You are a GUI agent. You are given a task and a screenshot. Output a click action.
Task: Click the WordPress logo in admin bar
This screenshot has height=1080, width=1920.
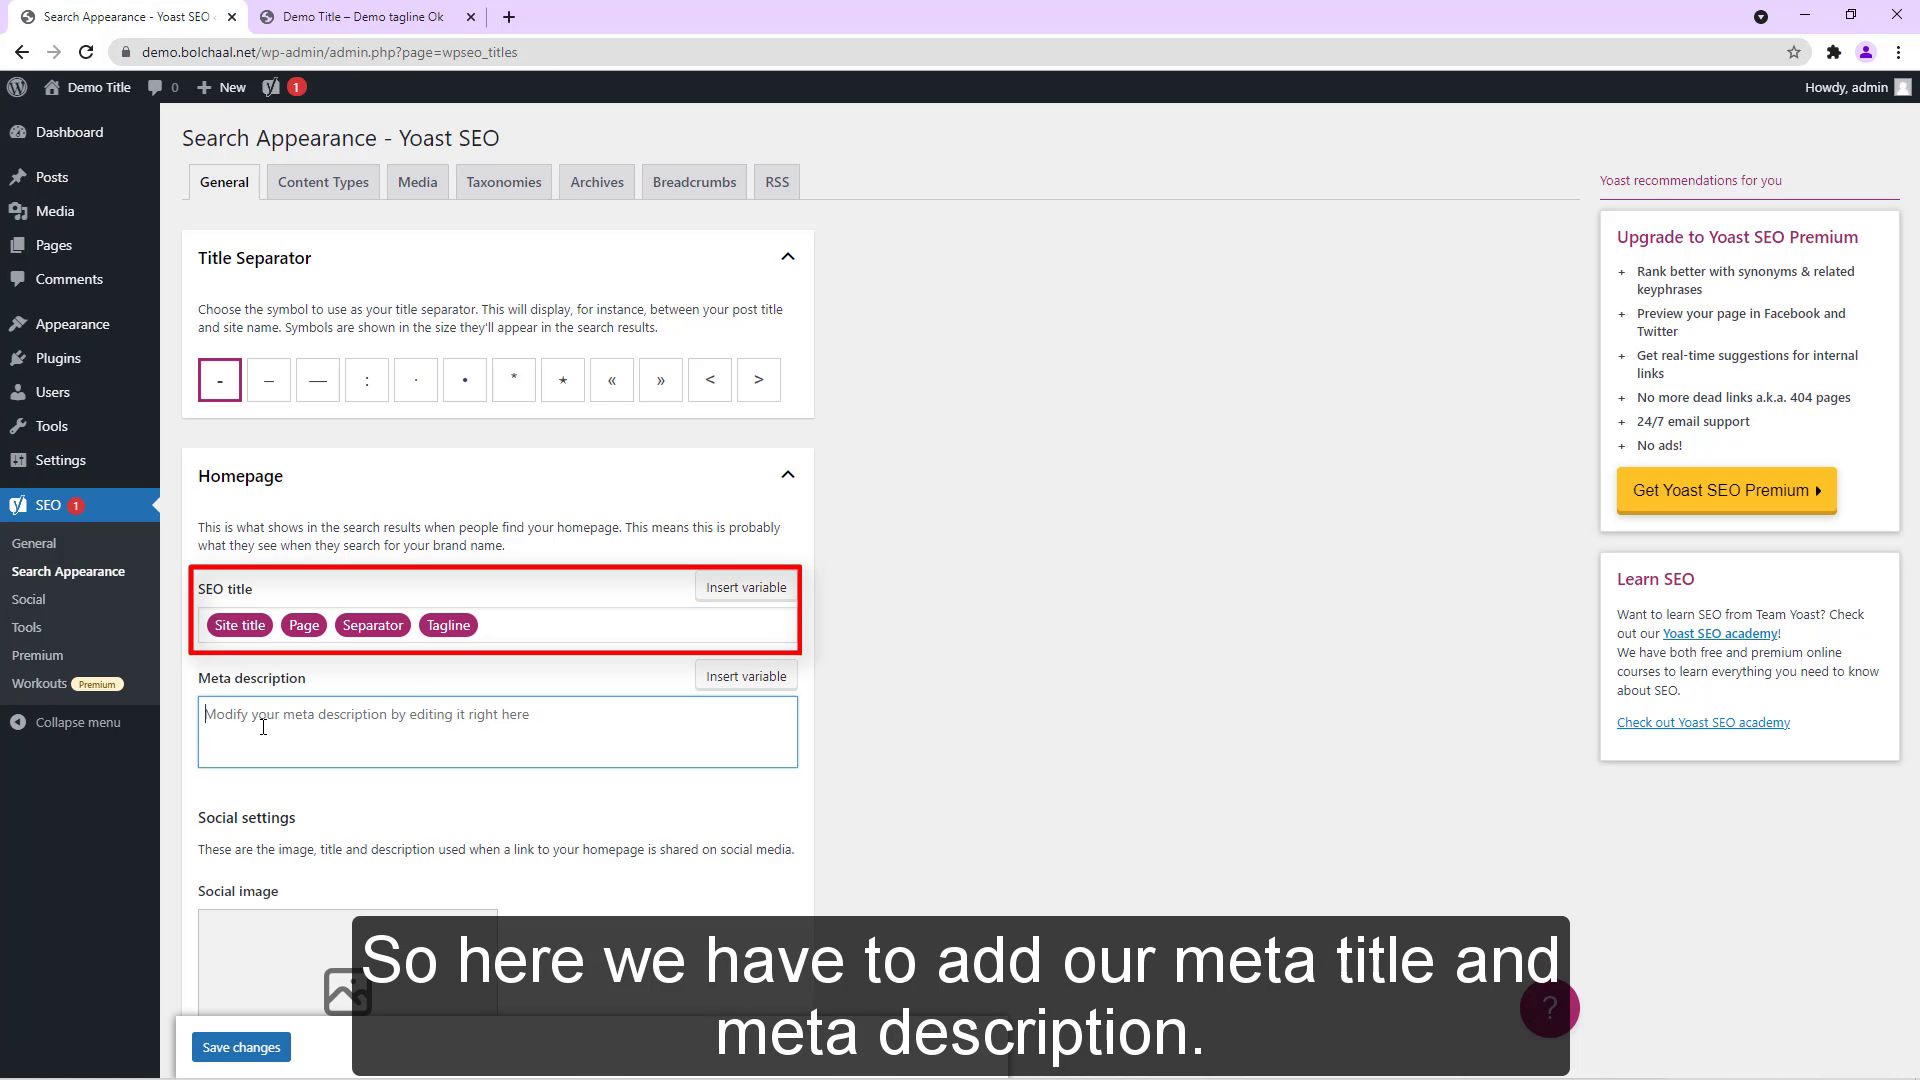pyautogui.click(x=17, y=87)
